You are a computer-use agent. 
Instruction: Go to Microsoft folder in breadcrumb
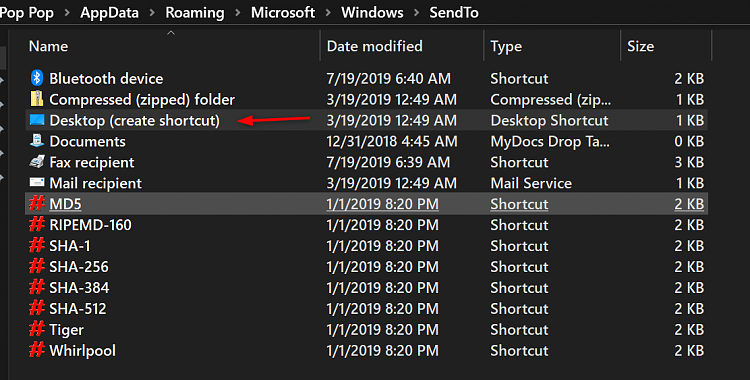tap(283, 12)
